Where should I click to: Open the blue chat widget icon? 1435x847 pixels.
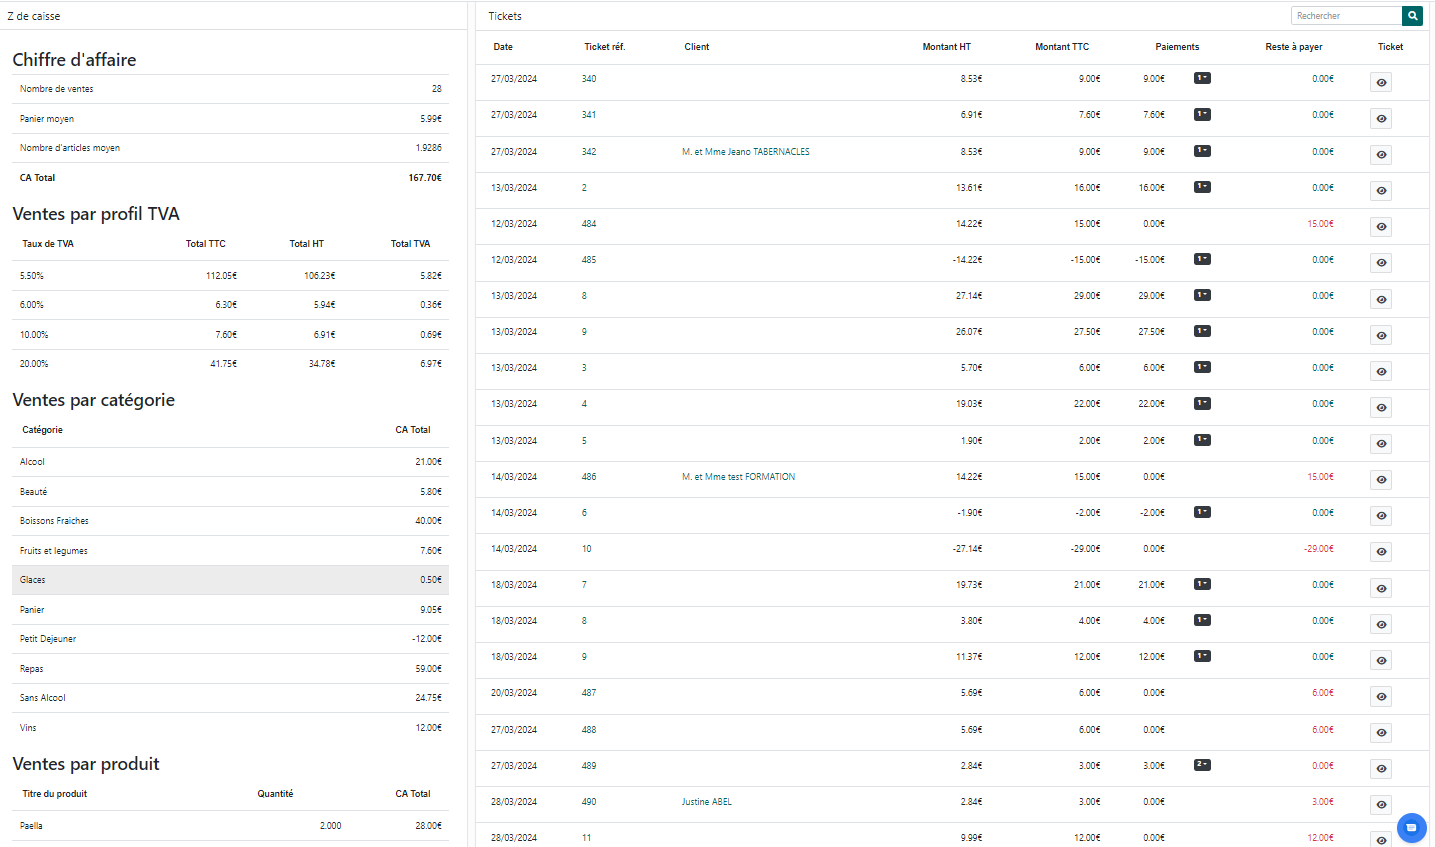(1411, 828)
